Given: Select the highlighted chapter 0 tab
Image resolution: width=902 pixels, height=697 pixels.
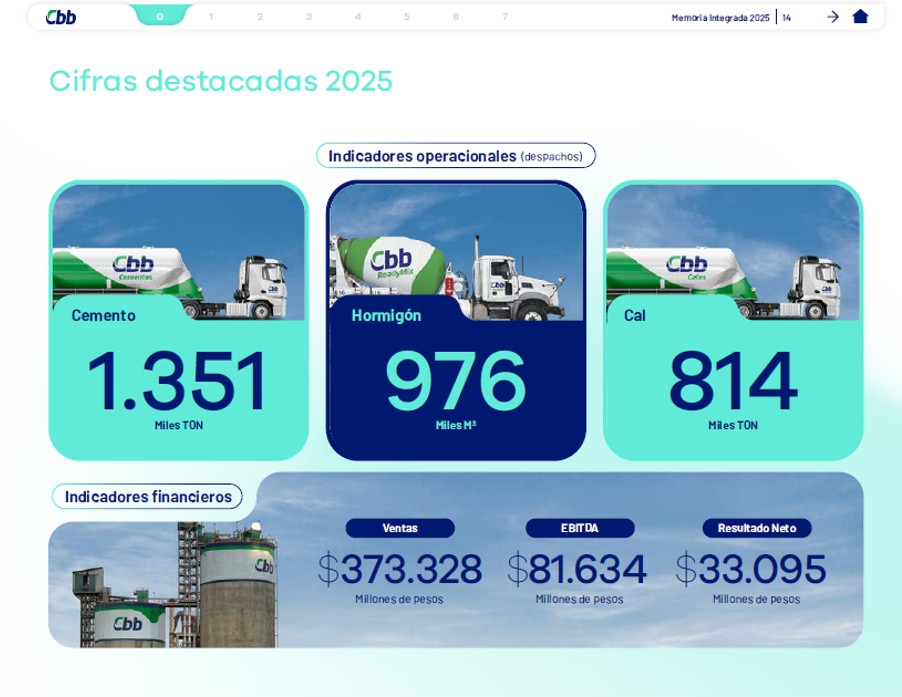Looking at the screenshot, I should point(160,16).
